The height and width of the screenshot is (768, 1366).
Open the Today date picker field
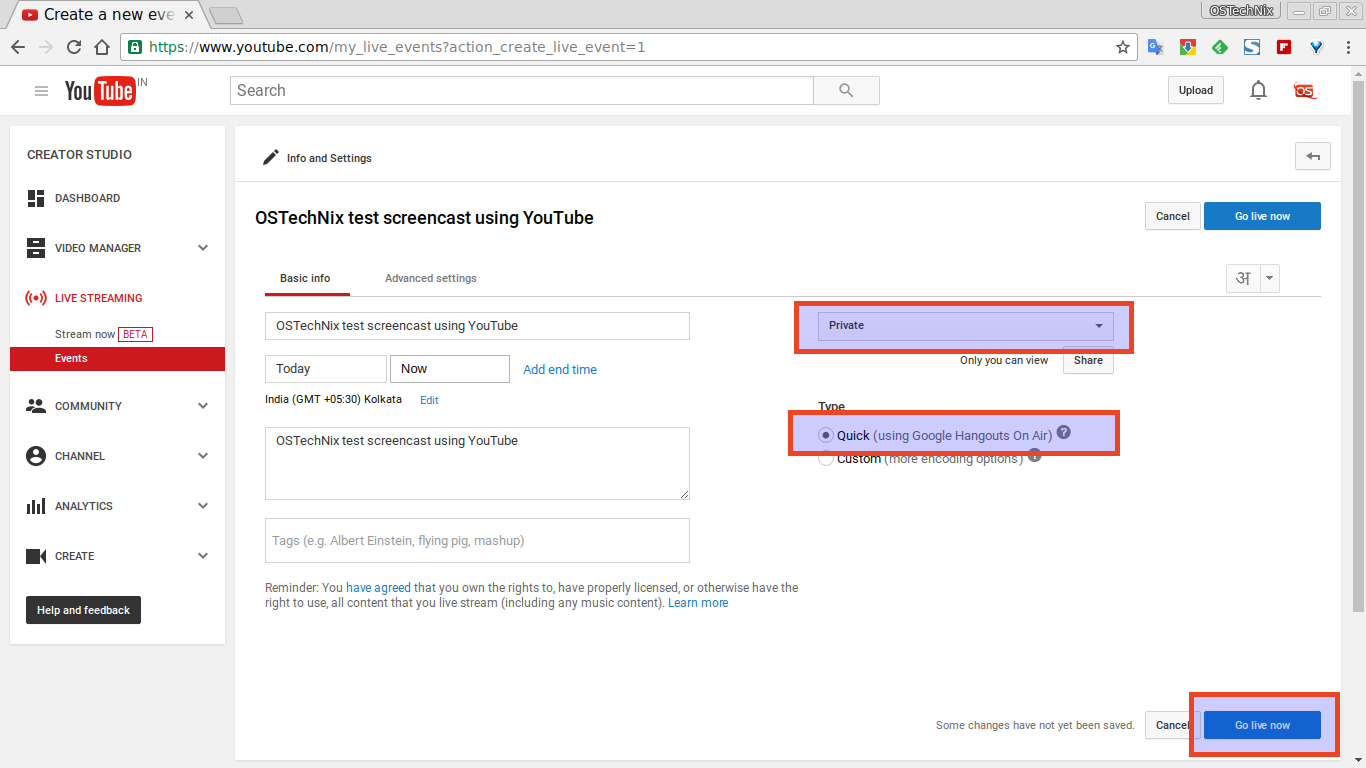[325, 369]
